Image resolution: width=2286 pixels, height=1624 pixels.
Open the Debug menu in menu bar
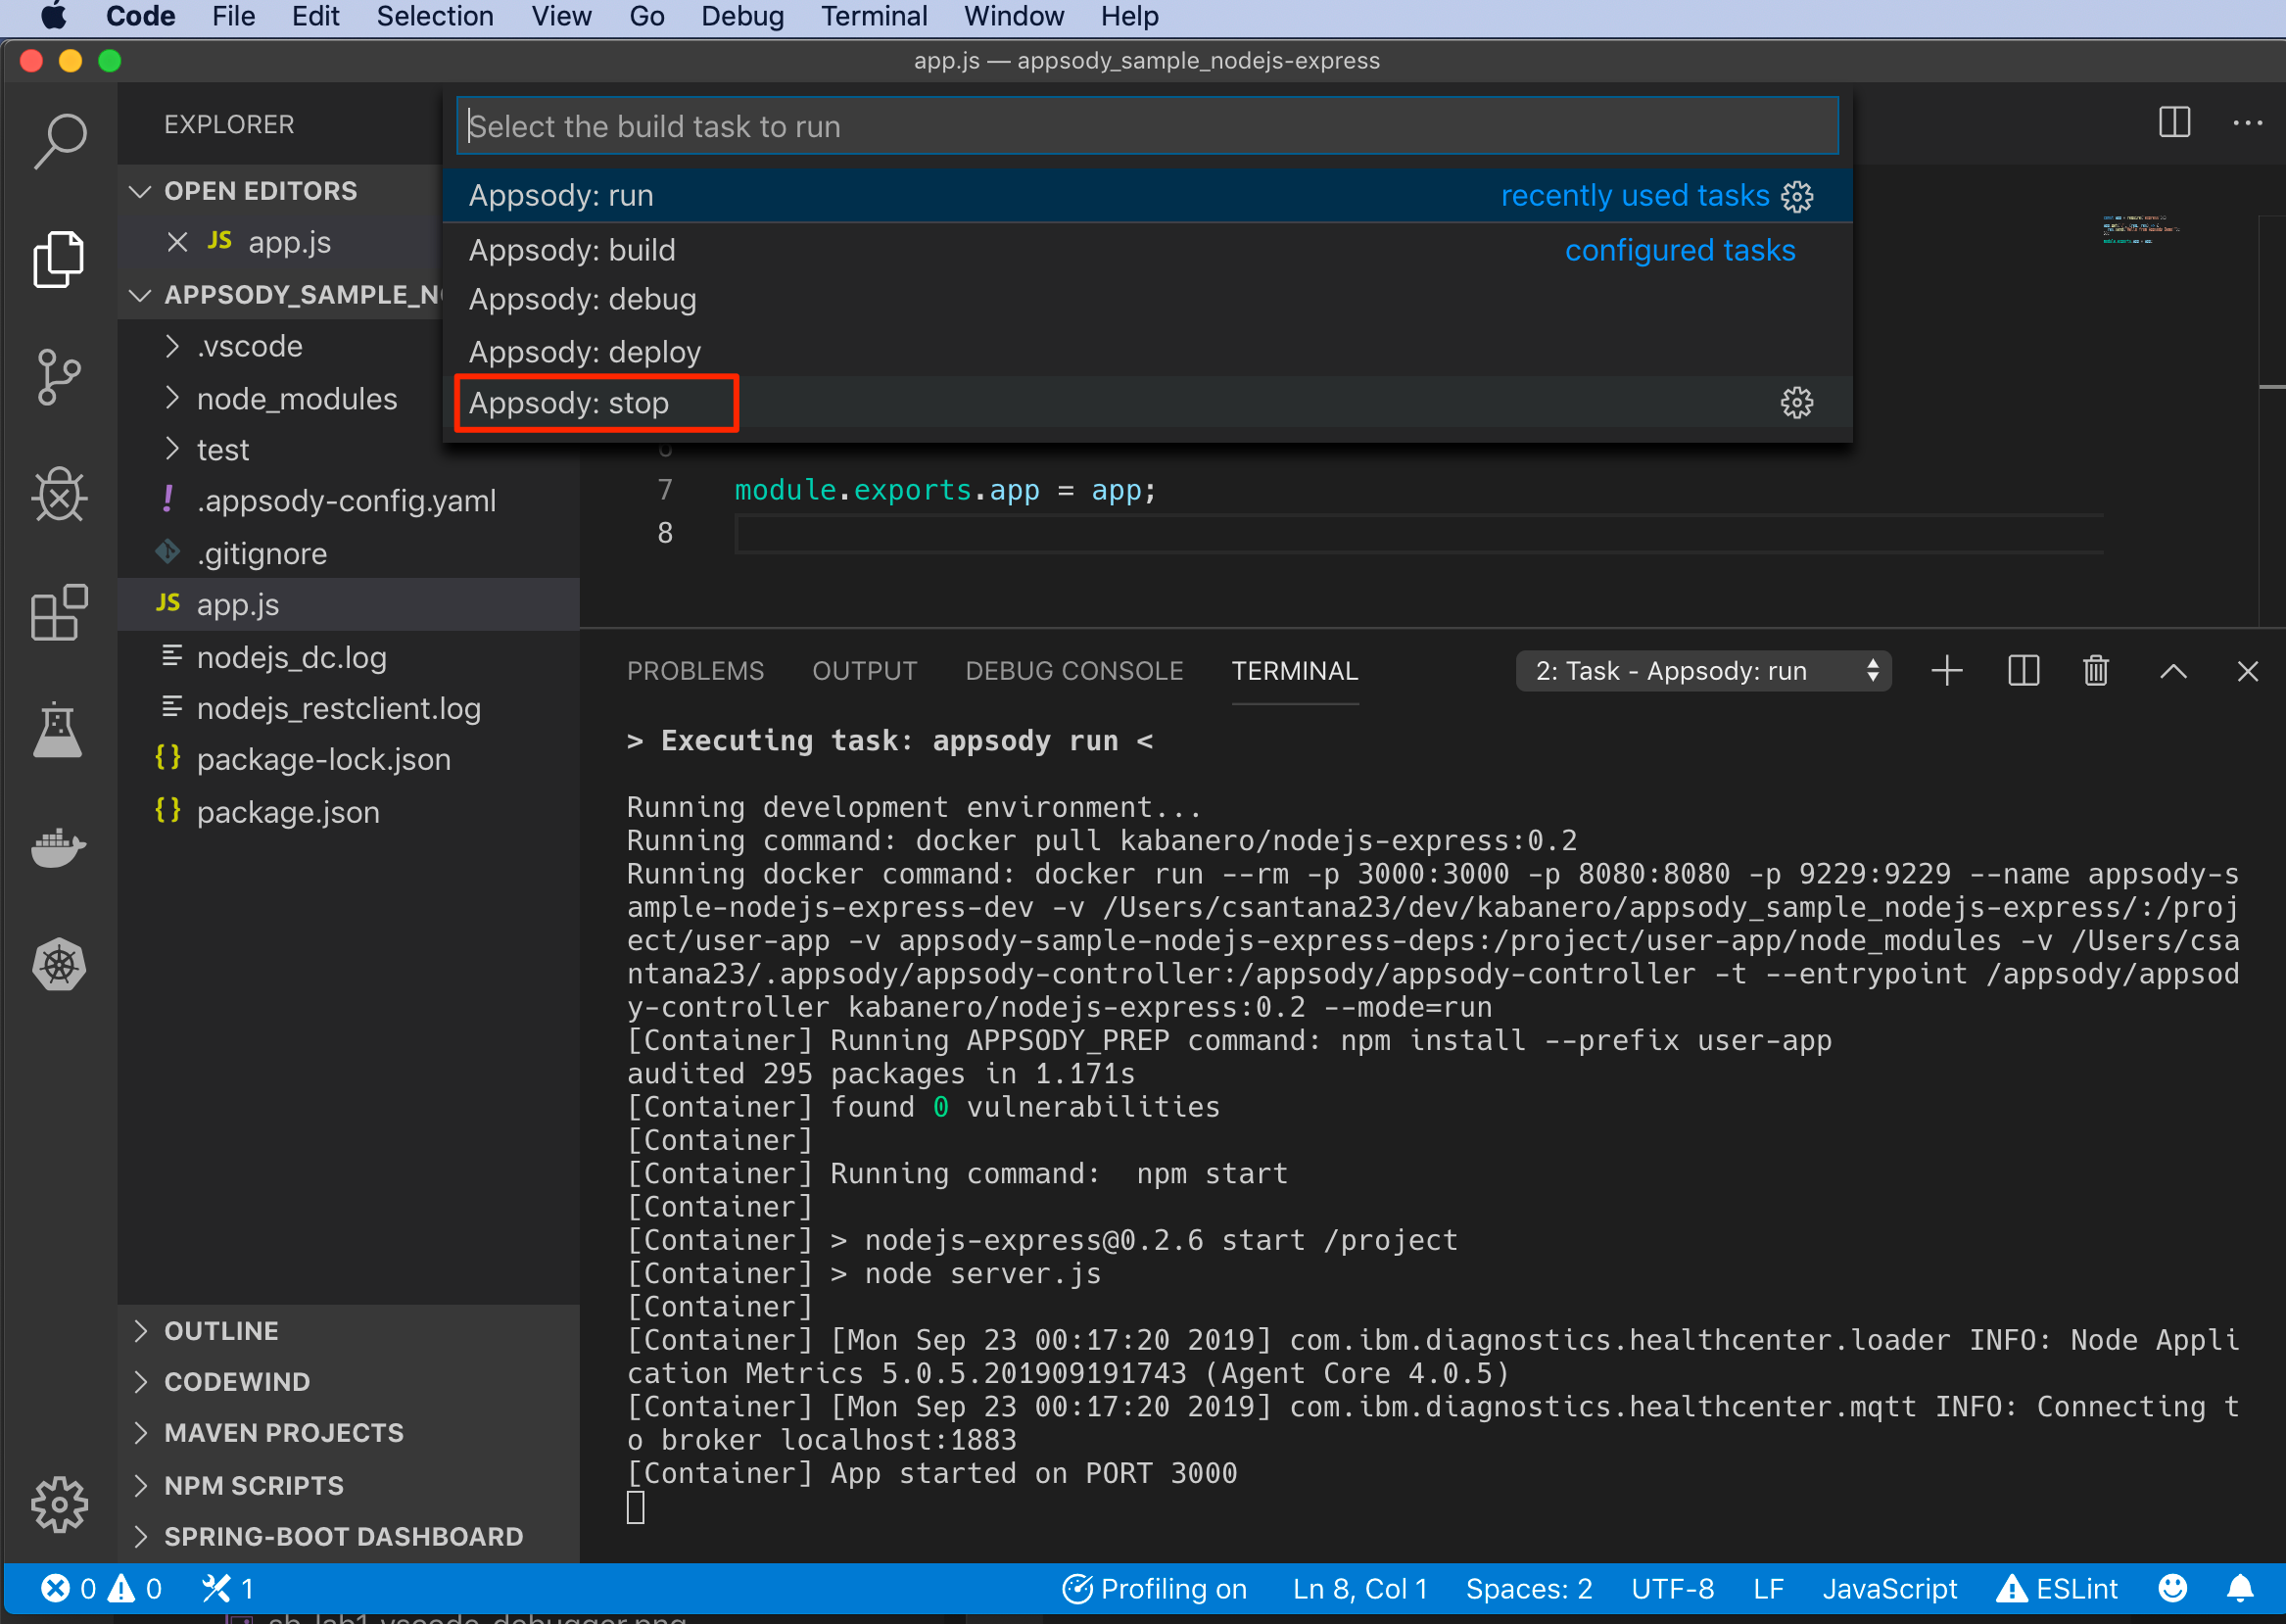(742, 17)
